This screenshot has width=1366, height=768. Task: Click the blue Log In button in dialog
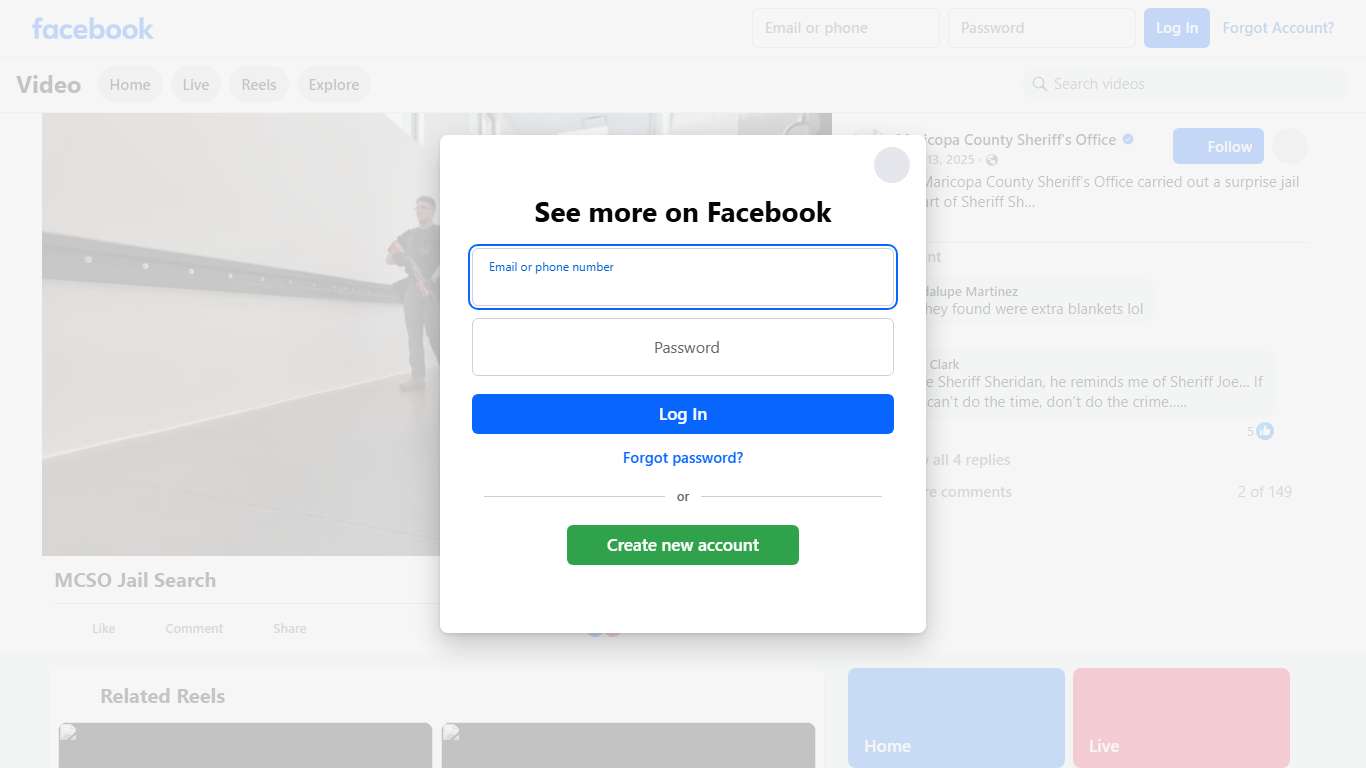pyautogui.click(x=683, y=414)
